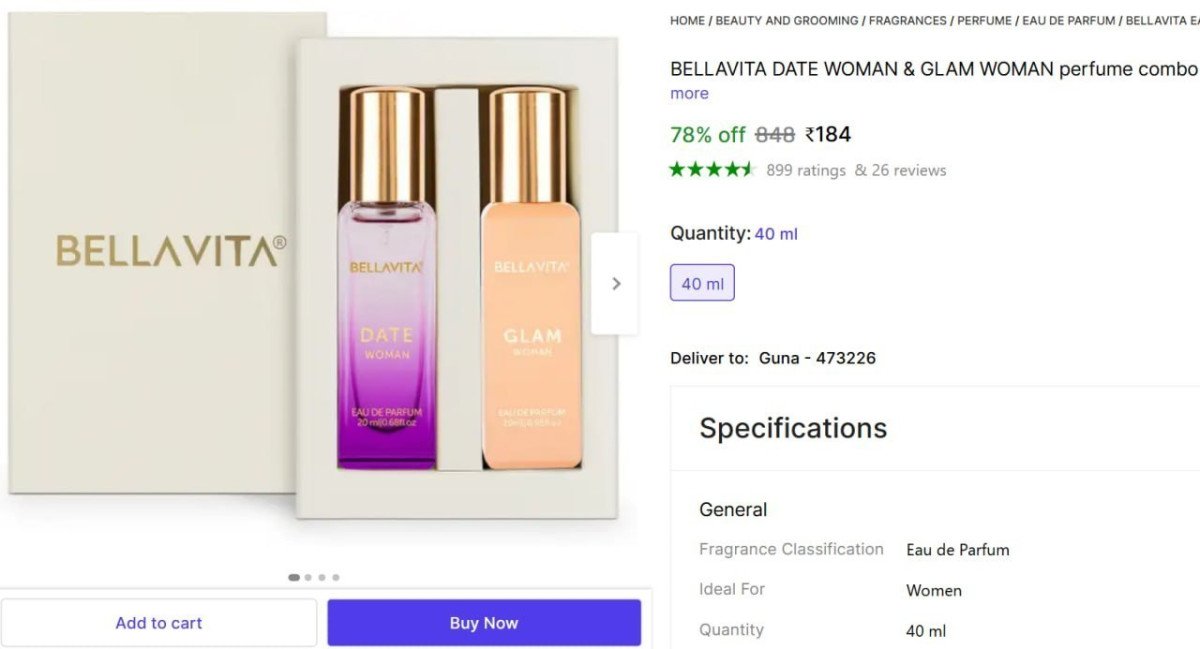Click the last carousel dot indicator
This screenshot has height=649, width=1200.
[337, 577]
